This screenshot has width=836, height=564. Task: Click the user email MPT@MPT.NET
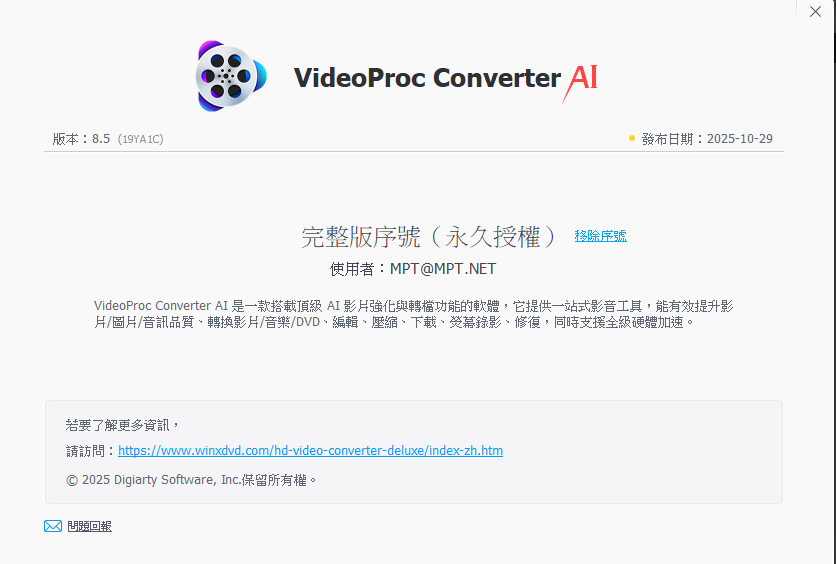pyautogui.click(x=443, y=269)
